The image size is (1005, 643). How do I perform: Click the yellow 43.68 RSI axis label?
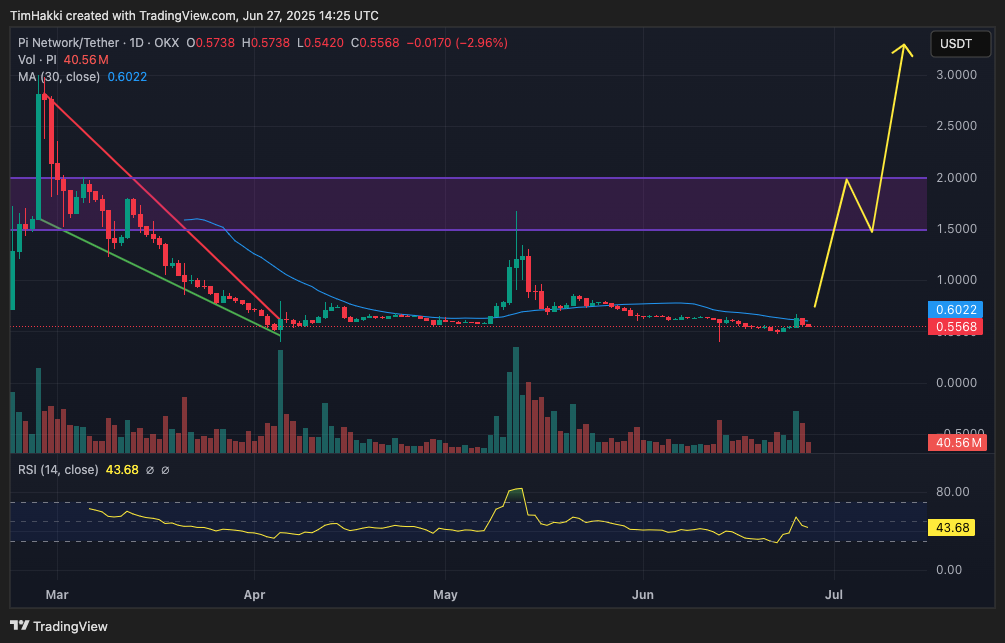[x=952, y=528]
